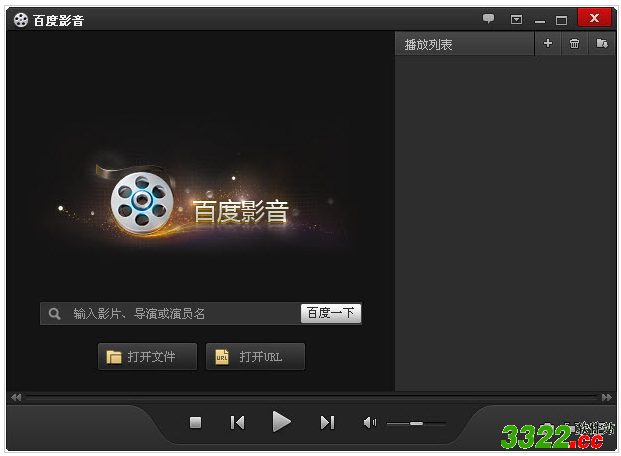The height and width of the screenshot is (456, 621).
Task: Open the feedback speech bubble icon
Action: pos(488,18)
